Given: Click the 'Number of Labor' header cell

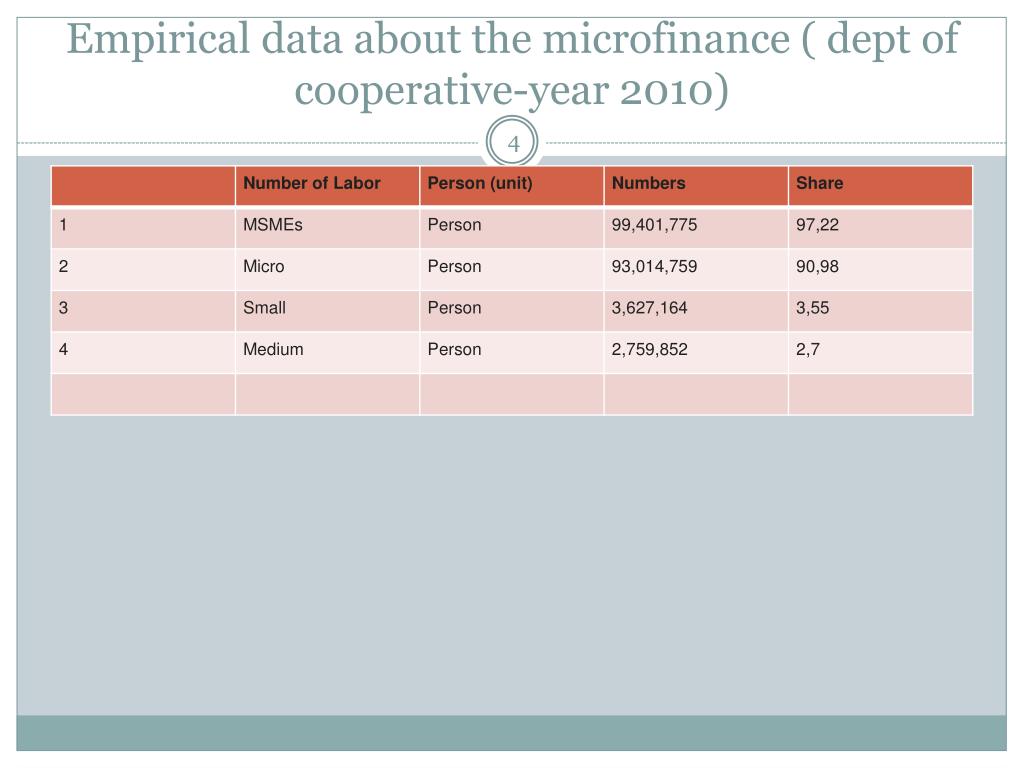Looking at the screenshot, I should [x=327, y=186].
